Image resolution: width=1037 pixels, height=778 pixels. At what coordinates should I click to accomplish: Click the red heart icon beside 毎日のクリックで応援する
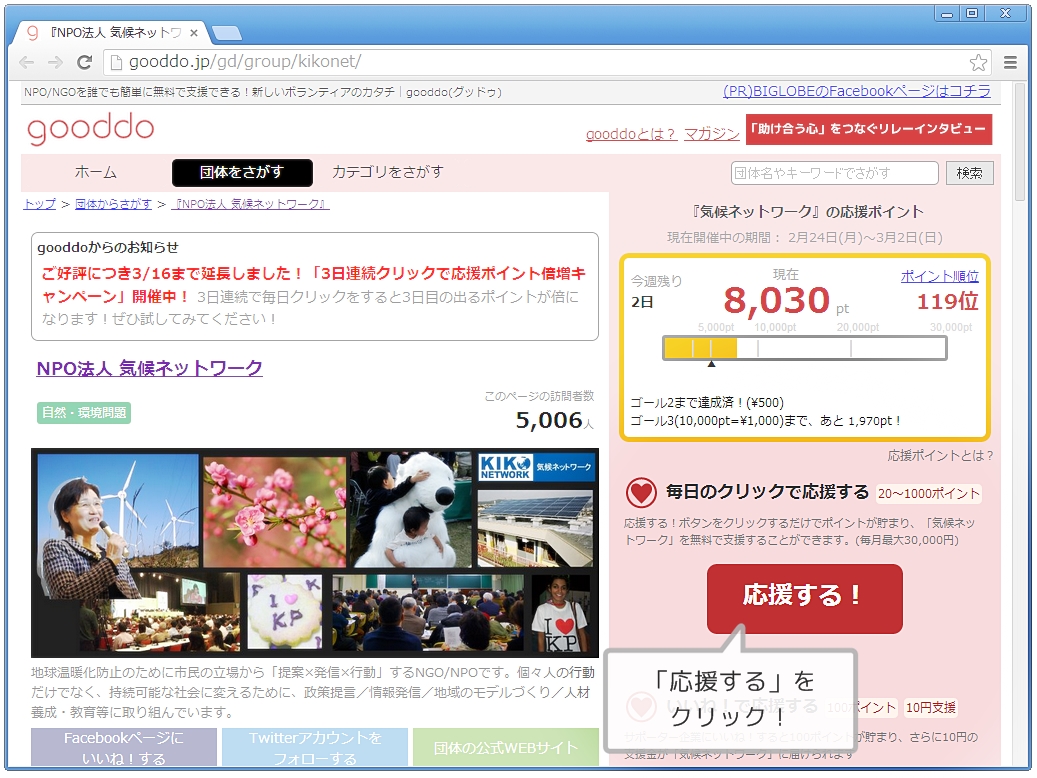641,493
